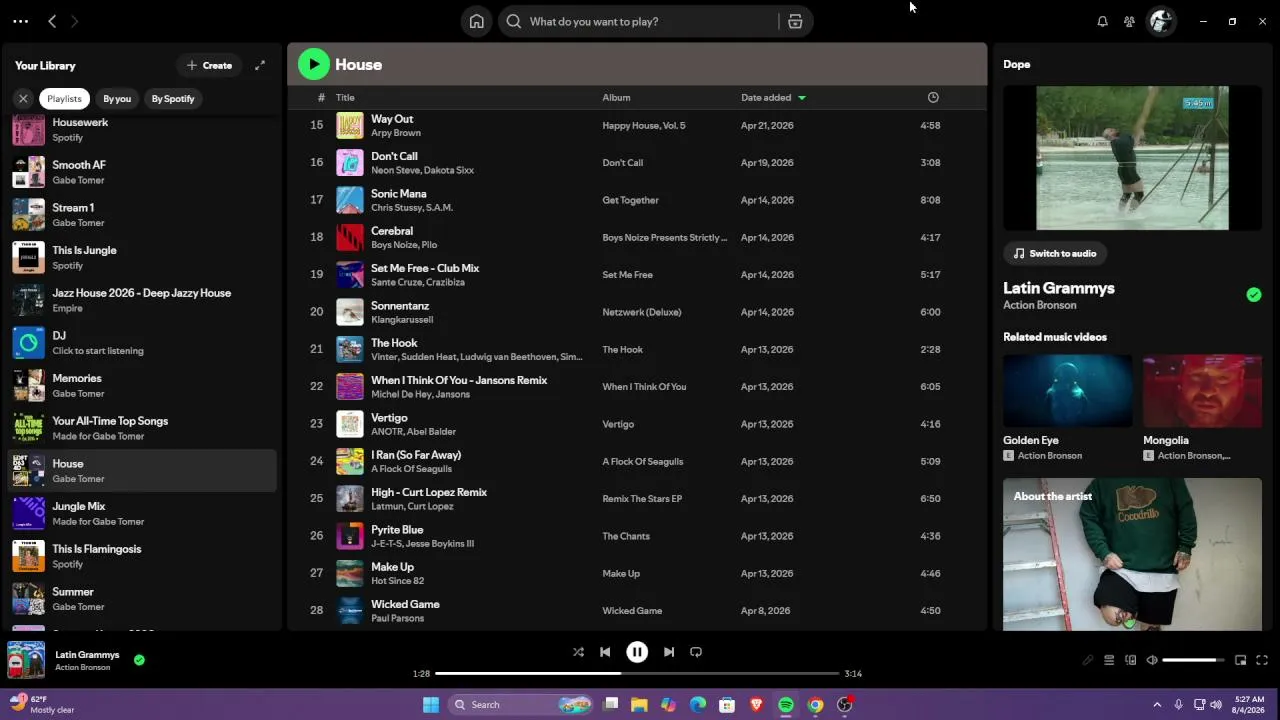The image size is (1280, 720).
Task: Launch Brave browser from the taskbar
Action: 756,705
